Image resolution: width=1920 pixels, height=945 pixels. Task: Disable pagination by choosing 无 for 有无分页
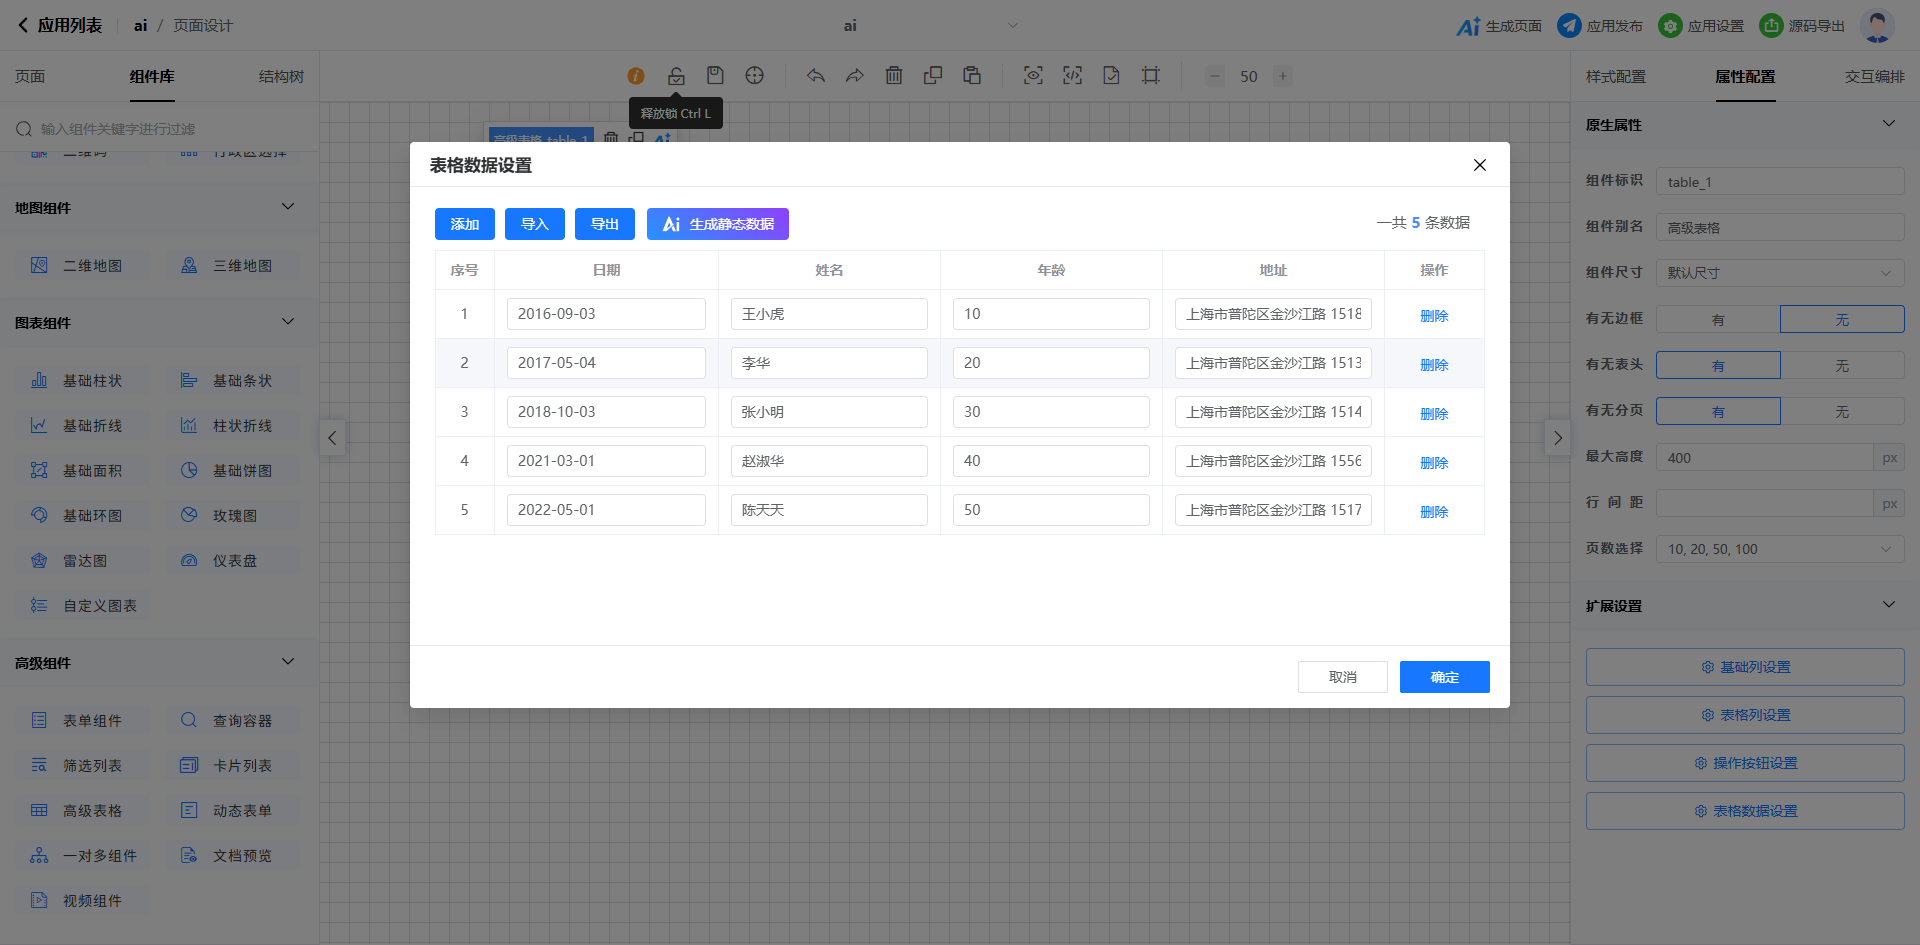1842,412
